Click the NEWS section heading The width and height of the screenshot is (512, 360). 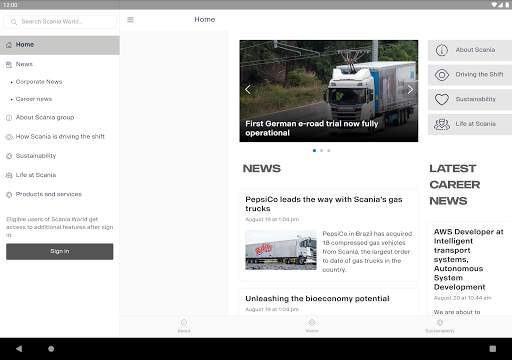pyautogui.click(x=262, y=169)
